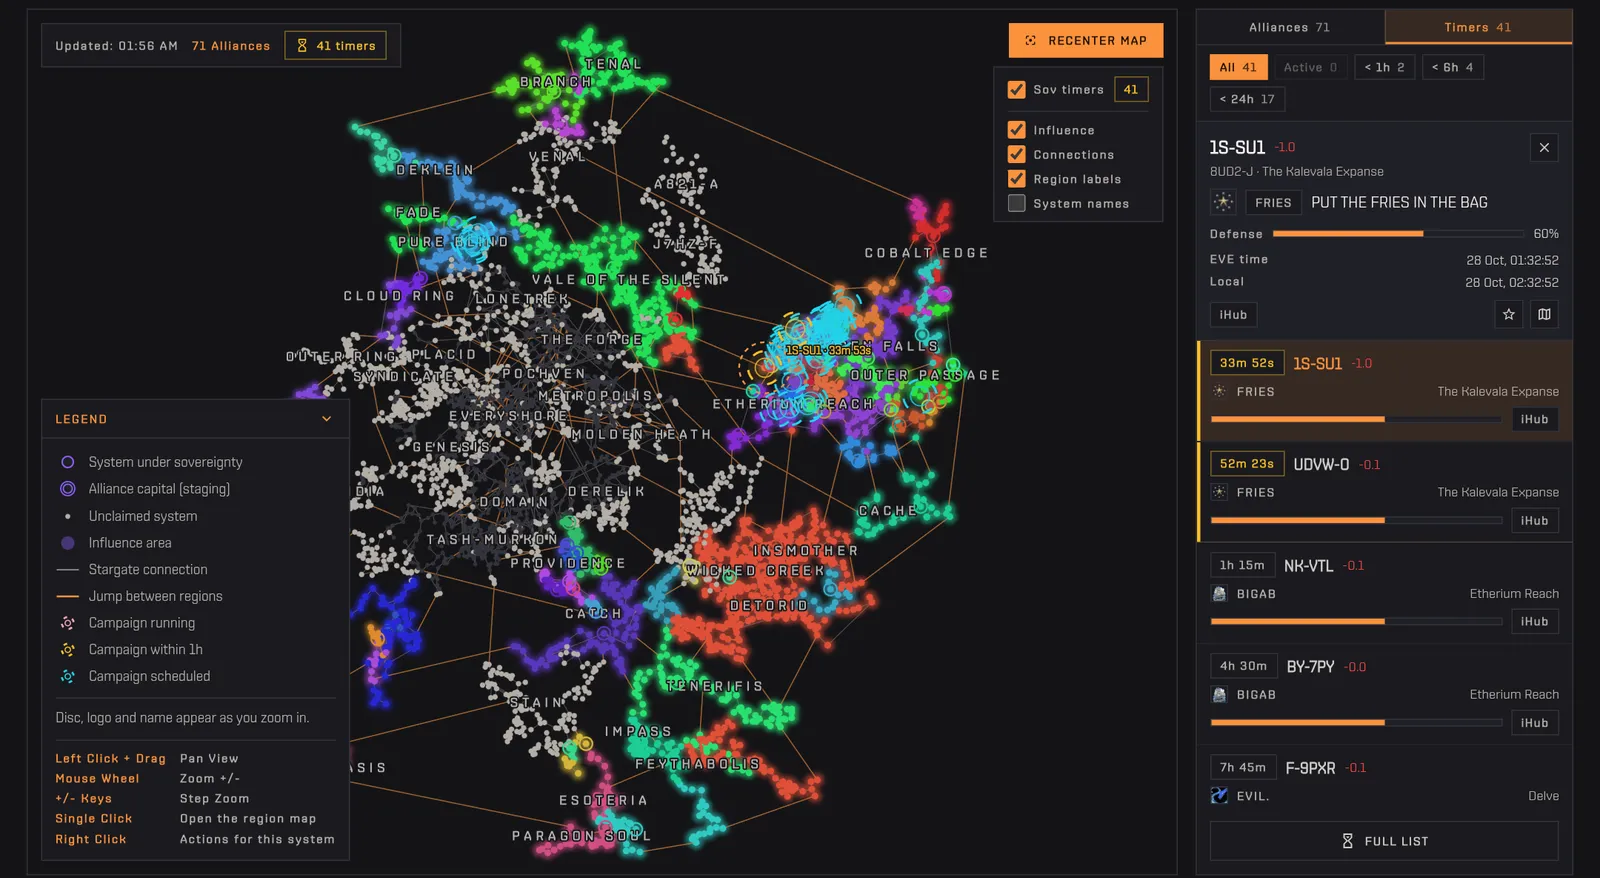Click FRIES icon in UDVW-O timer row
Viewport: 1600px width, 878px height.
tap(1219, 492)
